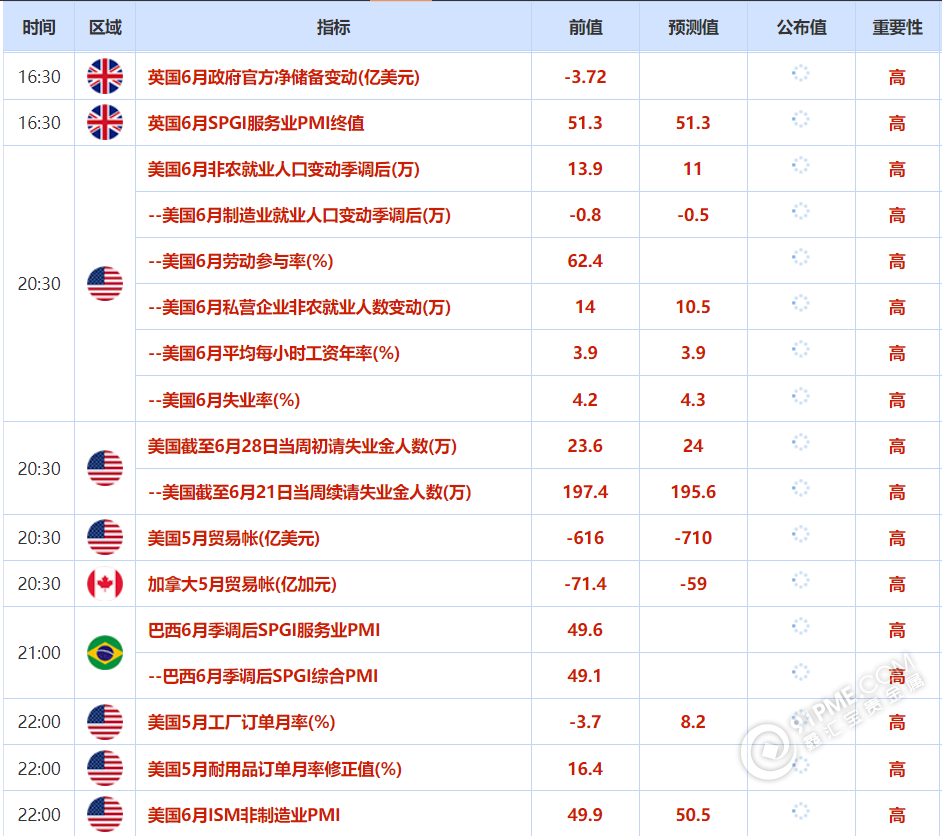
Task: Click the previous value 16.4 for 耐用品订单
Action: [x=585, y=768]
